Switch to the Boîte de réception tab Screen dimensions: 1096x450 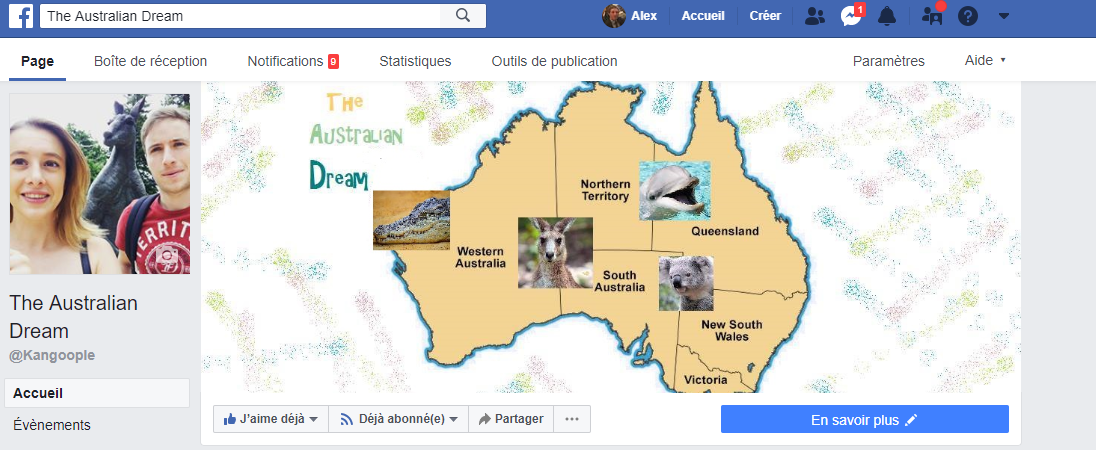click(150, 61)
